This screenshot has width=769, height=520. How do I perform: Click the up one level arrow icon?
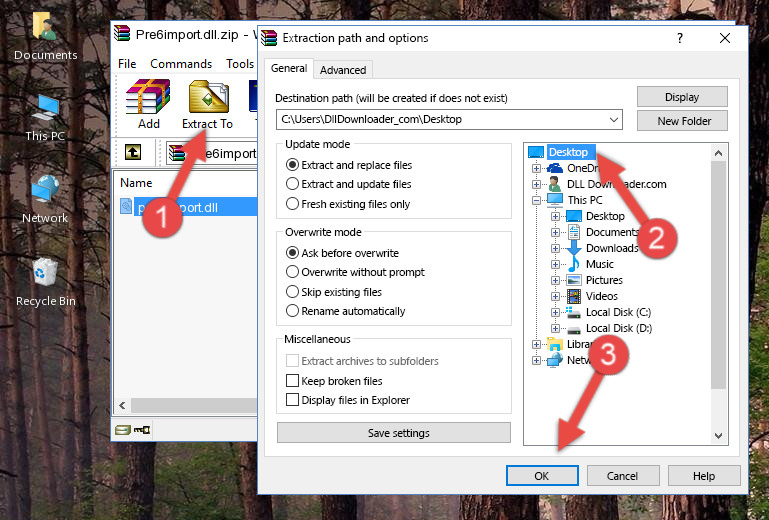coord(133,153)
